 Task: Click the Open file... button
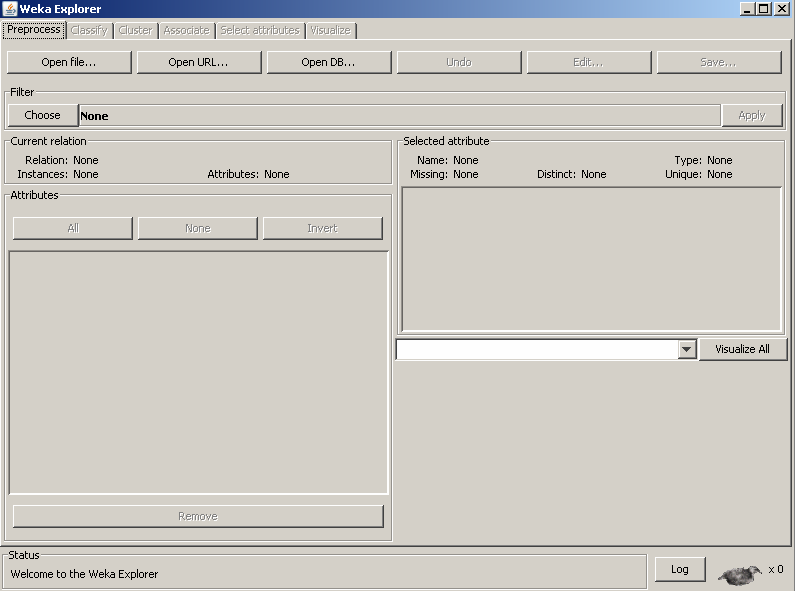tap(69, 62)
